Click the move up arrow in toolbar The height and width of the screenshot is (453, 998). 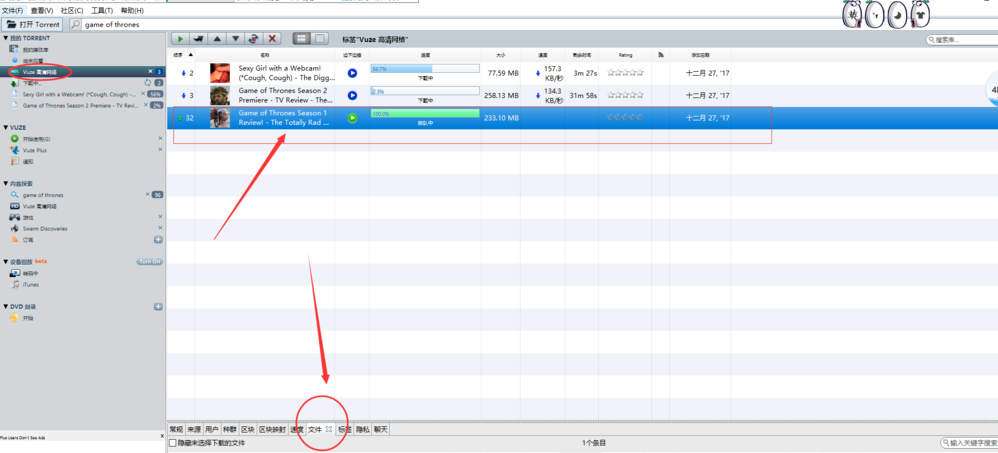click(x=217, y=39)
